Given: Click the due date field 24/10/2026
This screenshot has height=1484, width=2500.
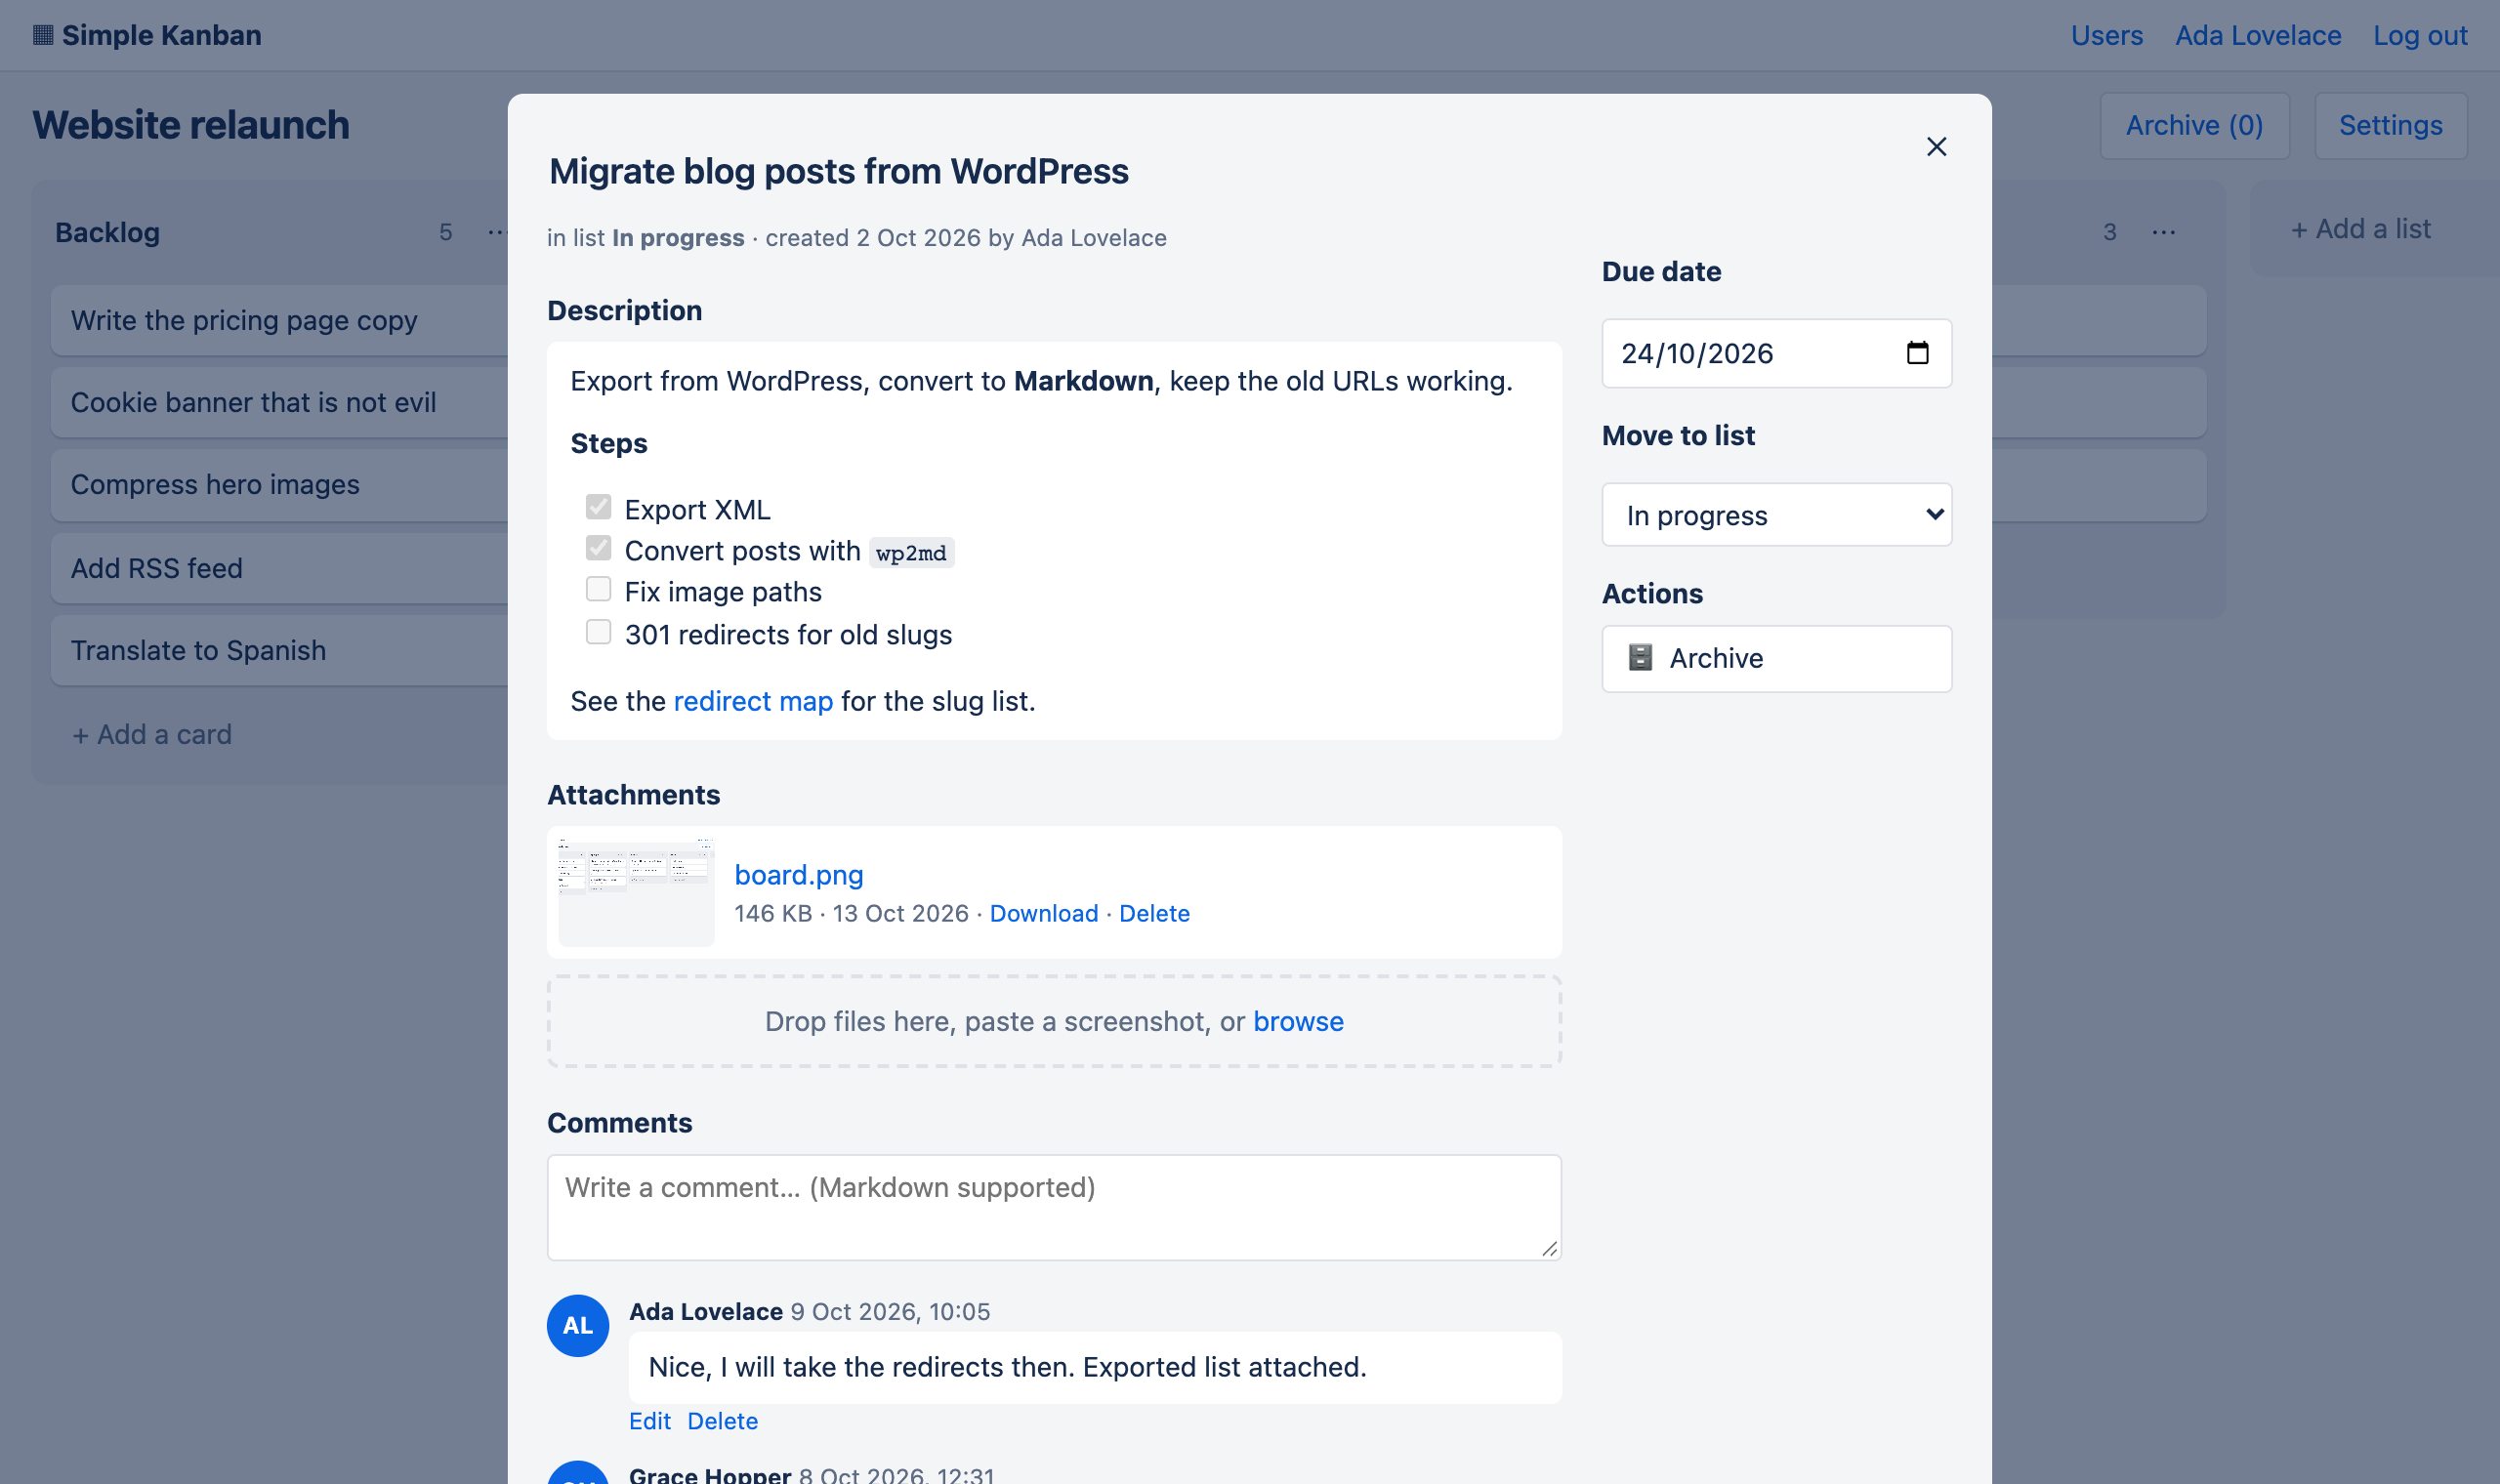Looking at the screenshot, I should (1776, 353).
